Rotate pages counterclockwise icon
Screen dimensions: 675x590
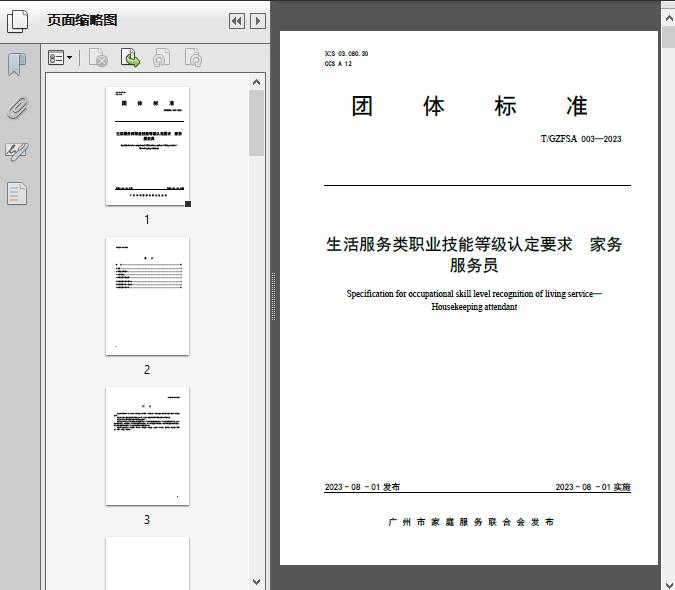[161, 59]
